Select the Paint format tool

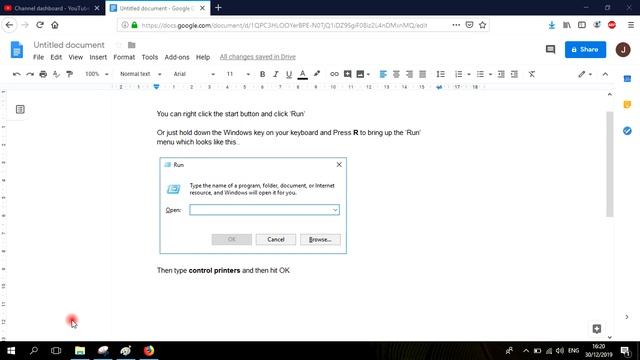[x=69, y=74]
